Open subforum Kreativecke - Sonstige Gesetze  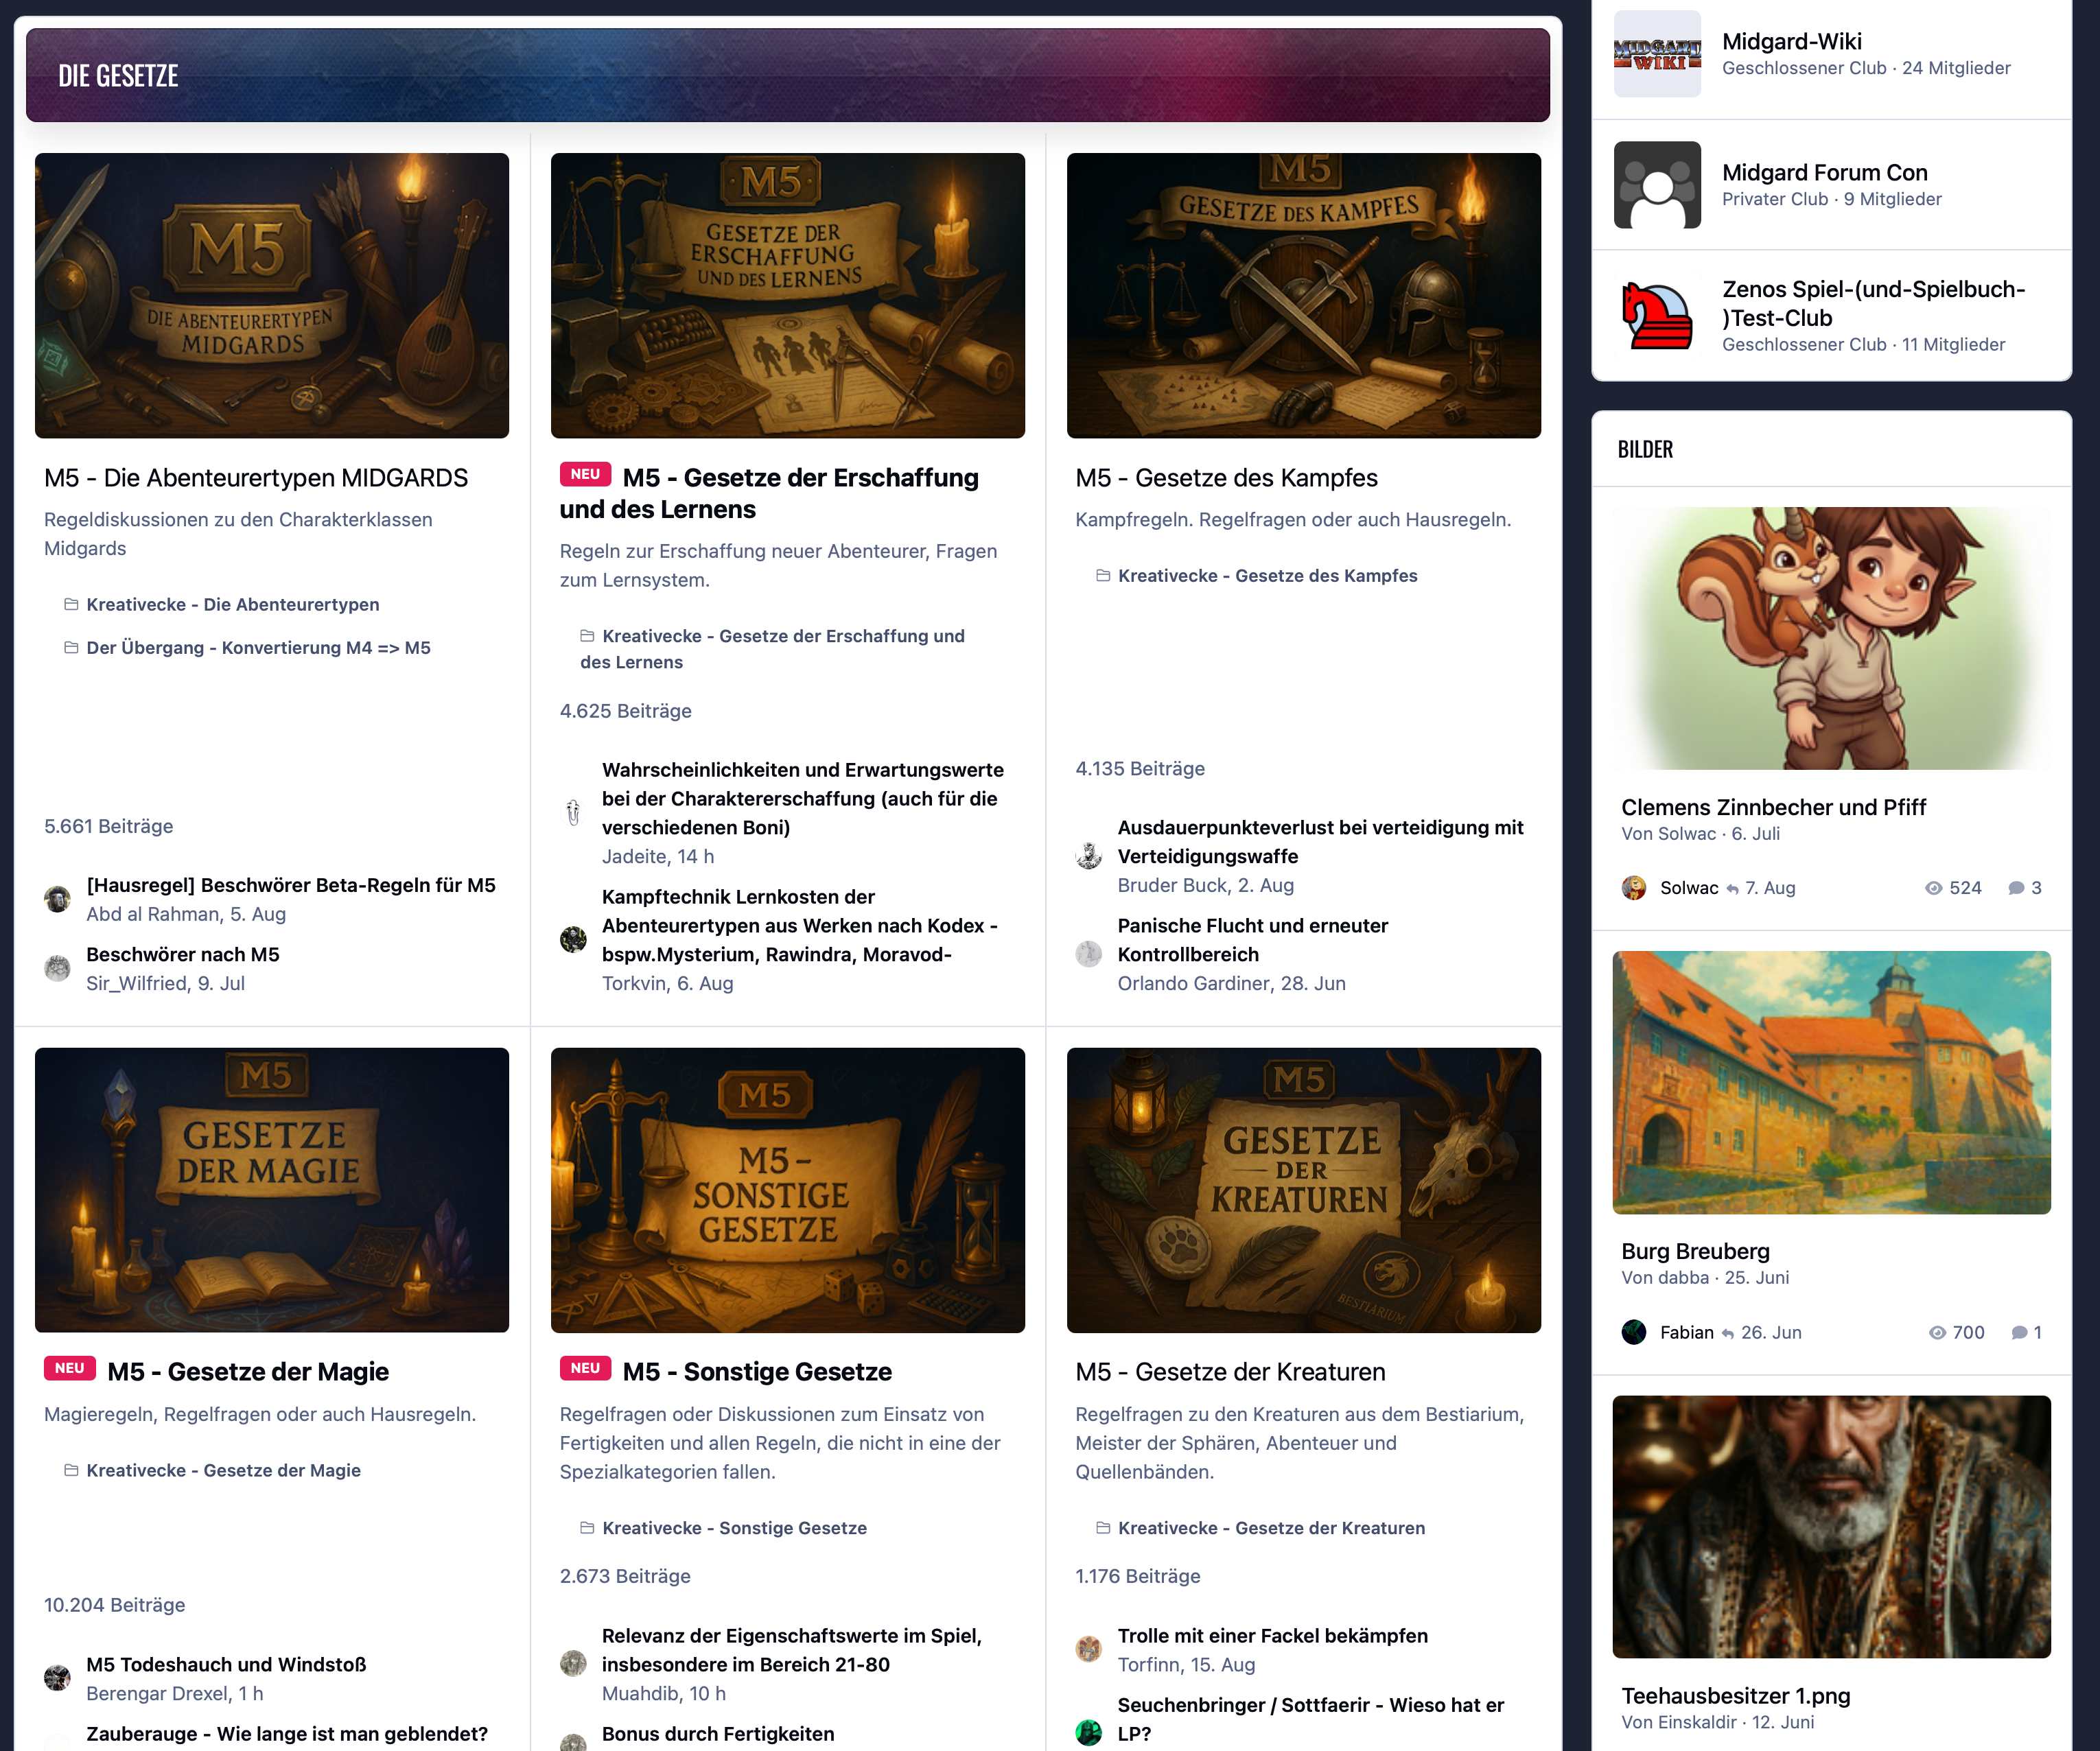click(734, 1528)
